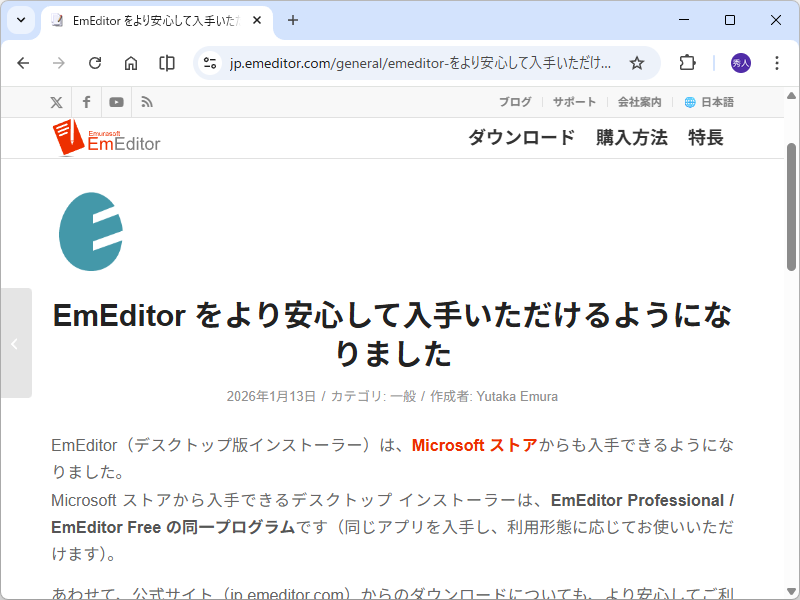Toggle the split view icon

[167, 63]
